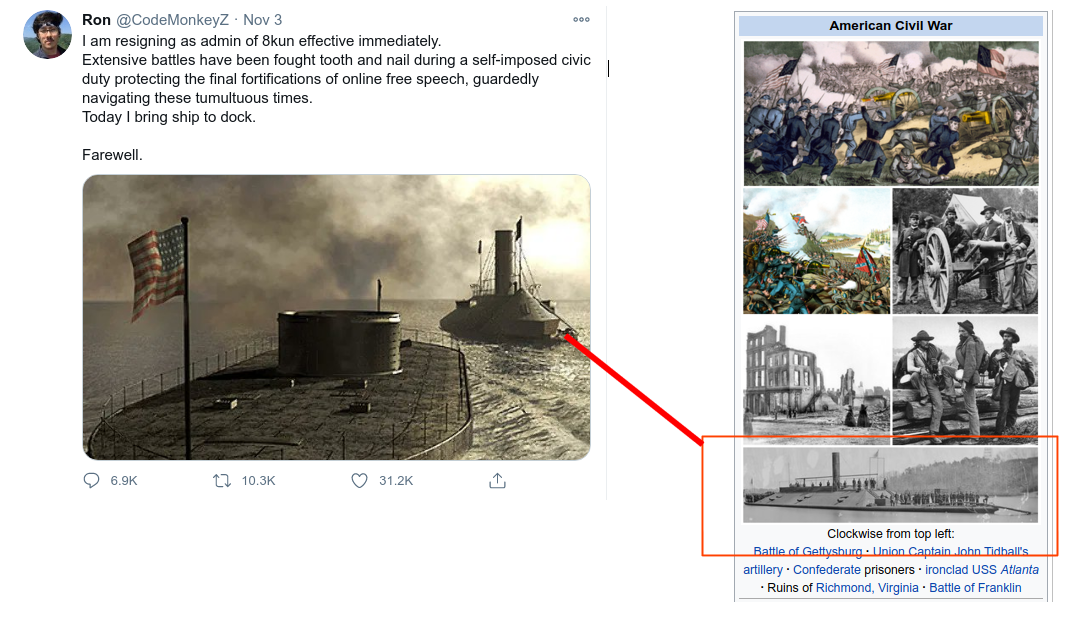Open the ironclad USS Atlanta link
Image resolution: width=1078 pixels, height=621 pixels.
pyautogui.click(x=982, y=569)
